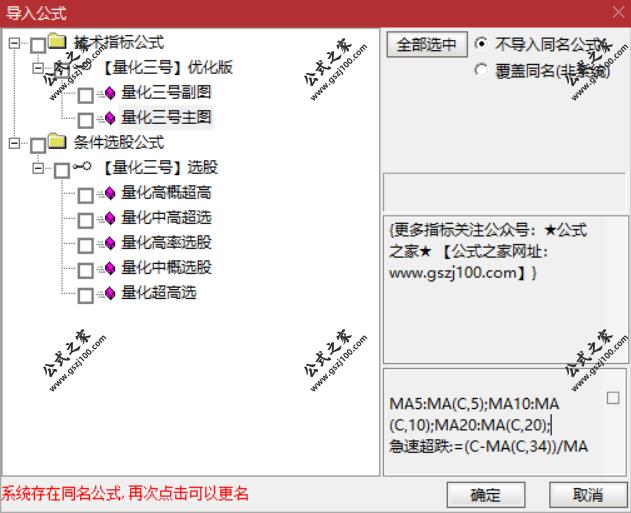Select the 量化中概选股 formula row
This screenshot has width=631, height=513.
(x=166, y=267)
